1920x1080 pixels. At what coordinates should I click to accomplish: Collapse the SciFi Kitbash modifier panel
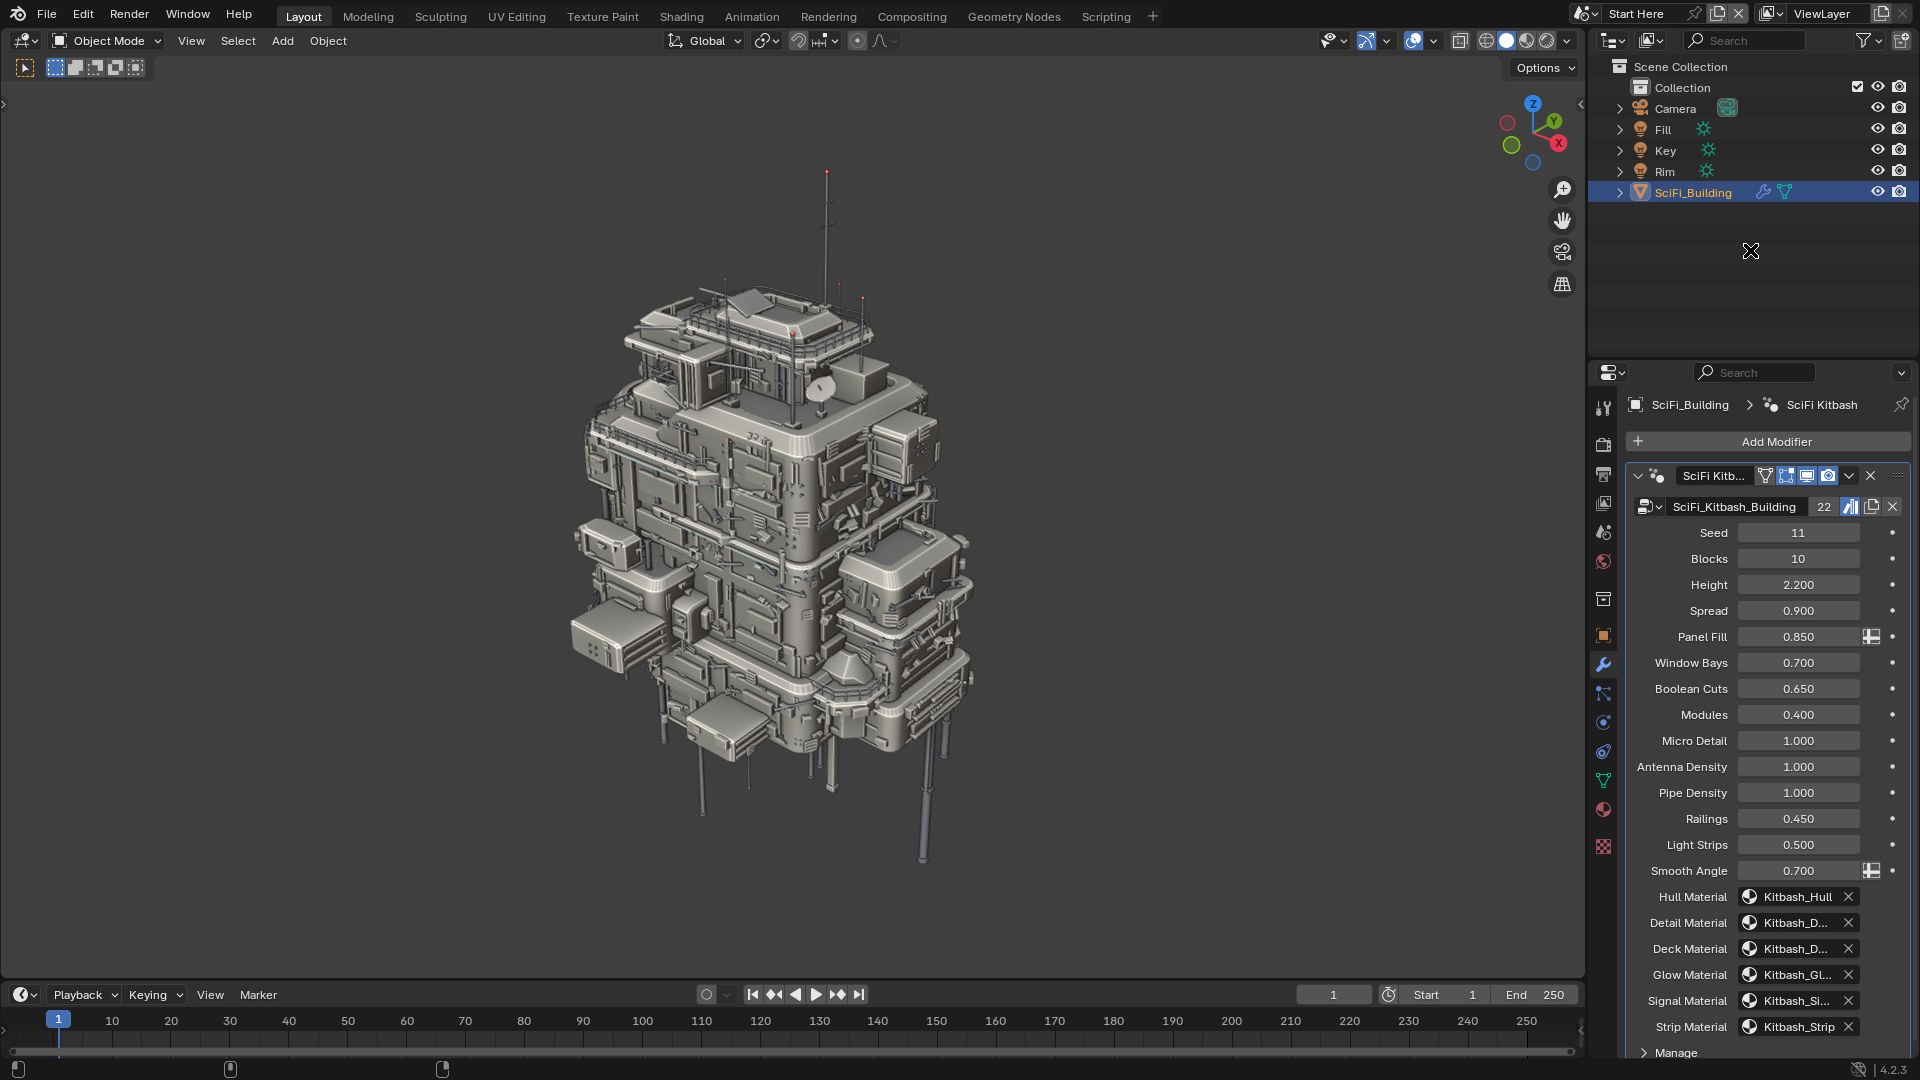(1638, 476)
